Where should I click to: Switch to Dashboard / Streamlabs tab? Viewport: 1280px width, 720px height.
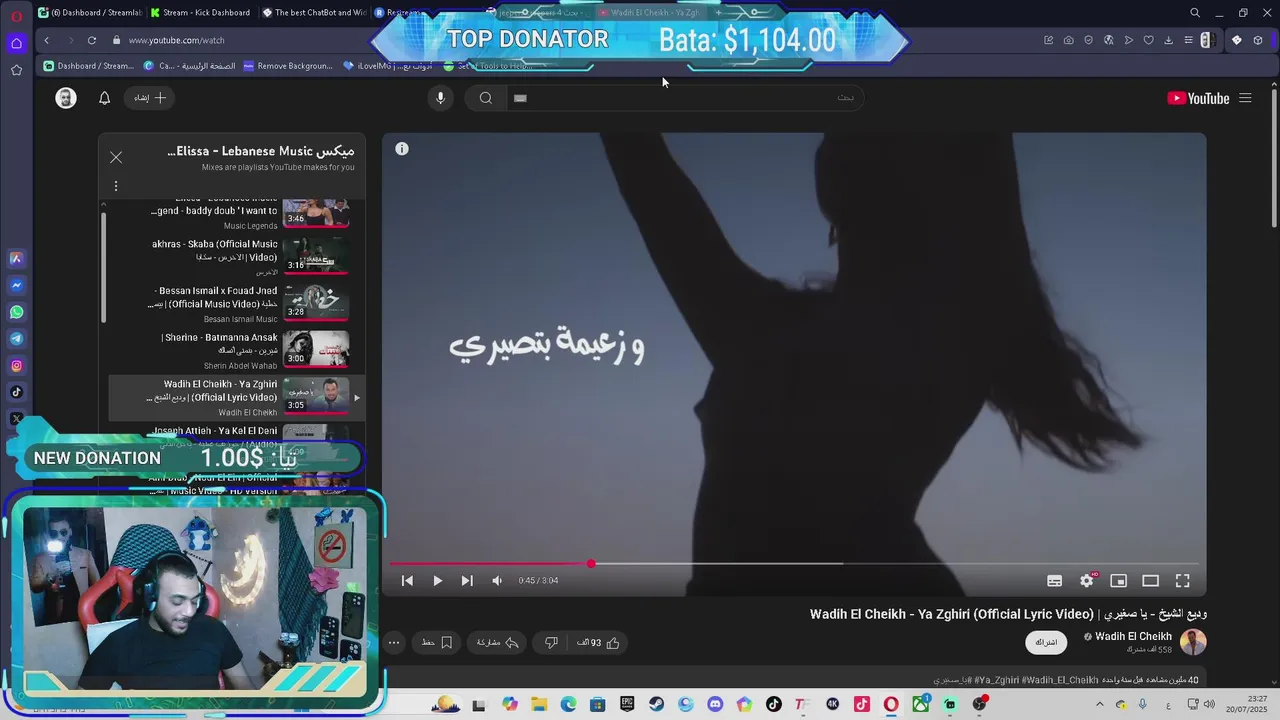click(89, 13)
